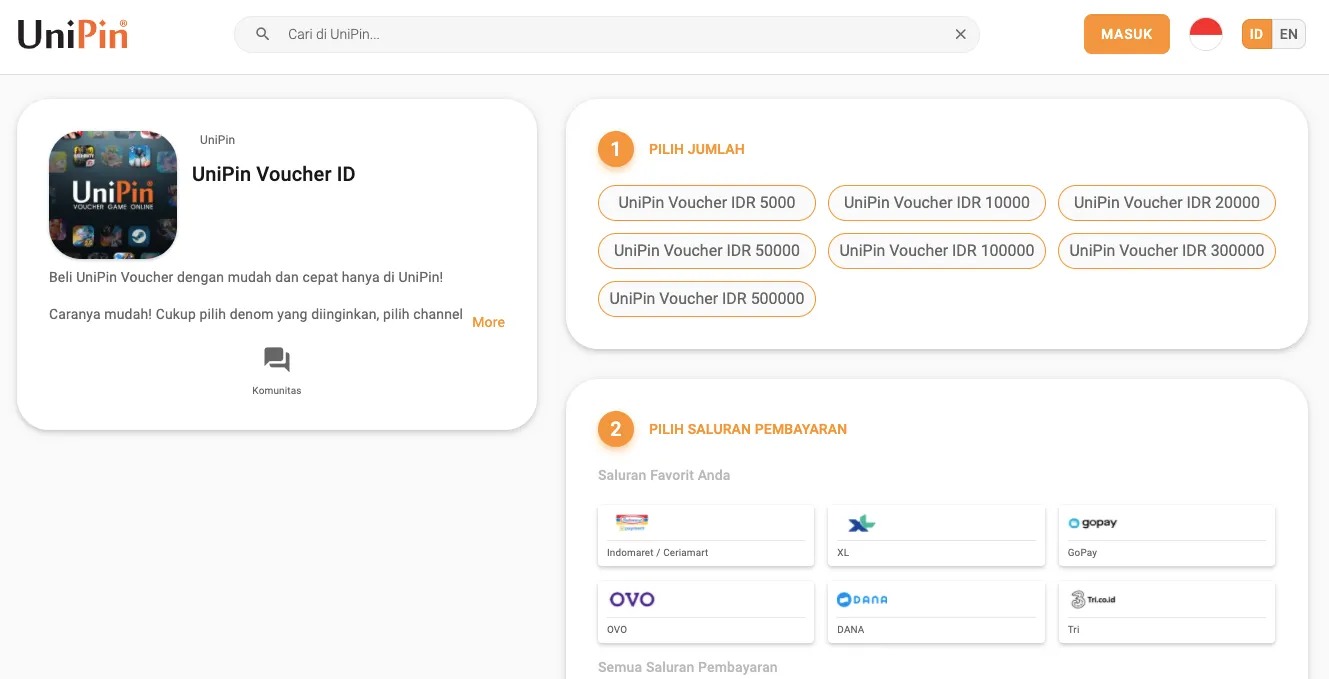Select the Tri payment channel
The width and height of the screenshot is (1329, 679).
[1166, 612]
